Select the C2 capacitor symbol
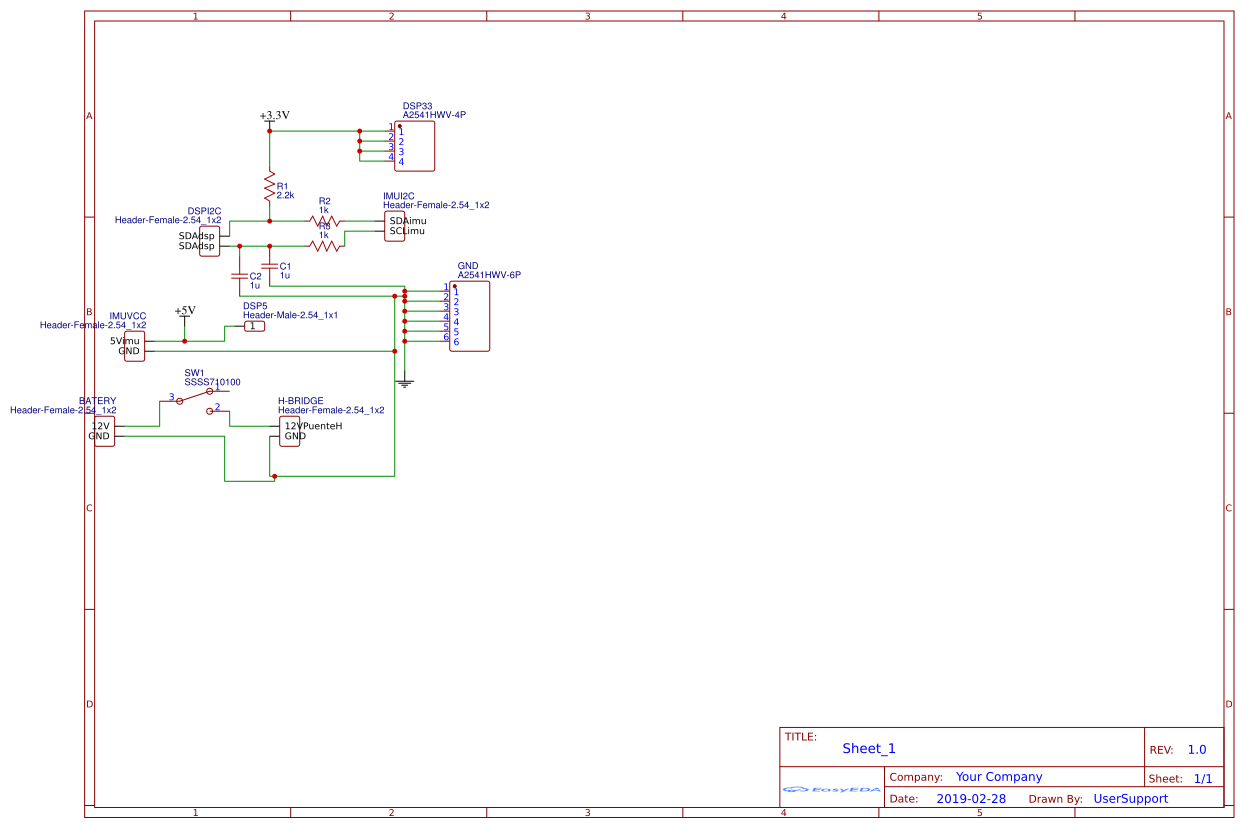Viewport: 1244px width, 828px height. 239,275
